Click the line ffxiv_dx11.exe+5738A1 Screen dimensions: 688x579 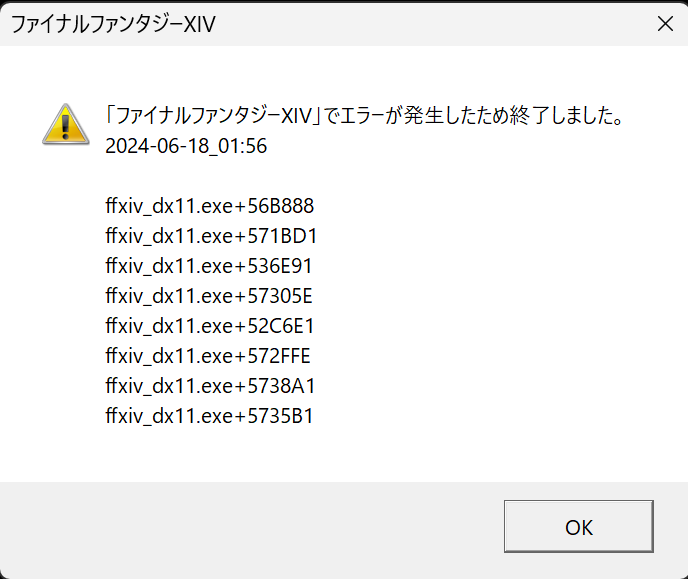(210, 386)
